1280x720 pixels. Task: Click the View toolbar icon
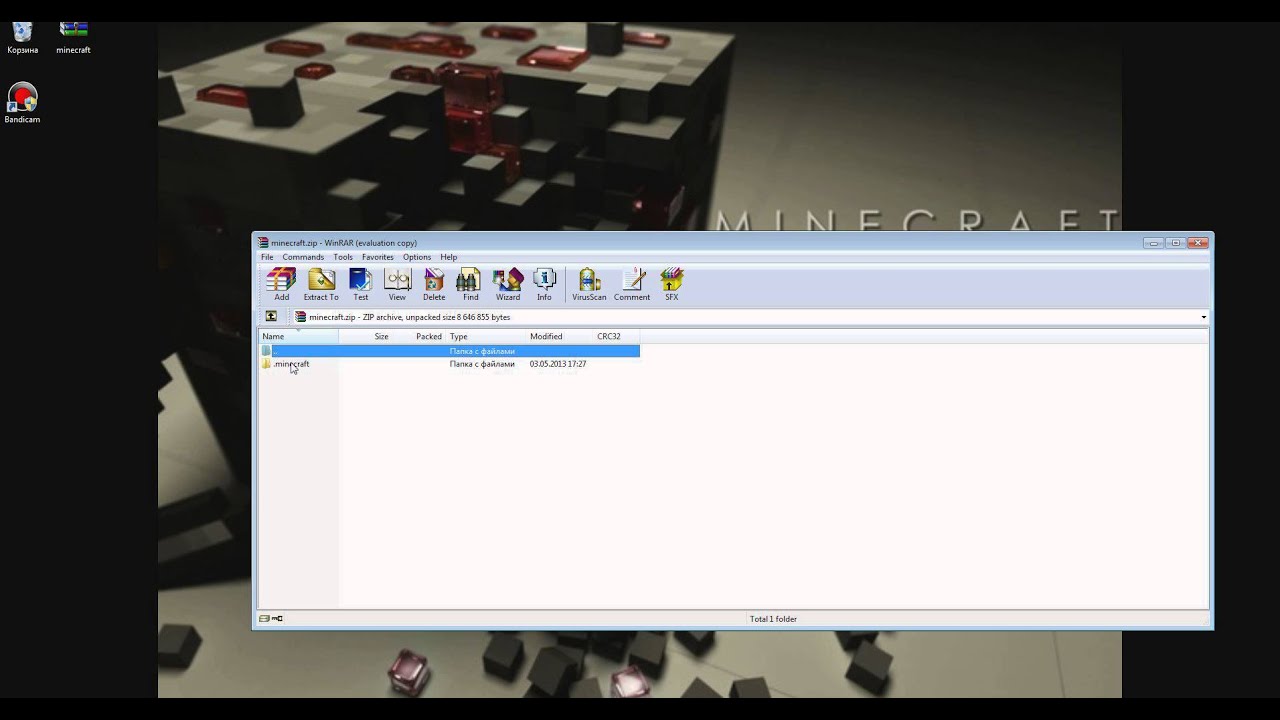click(x=397, y=284)
